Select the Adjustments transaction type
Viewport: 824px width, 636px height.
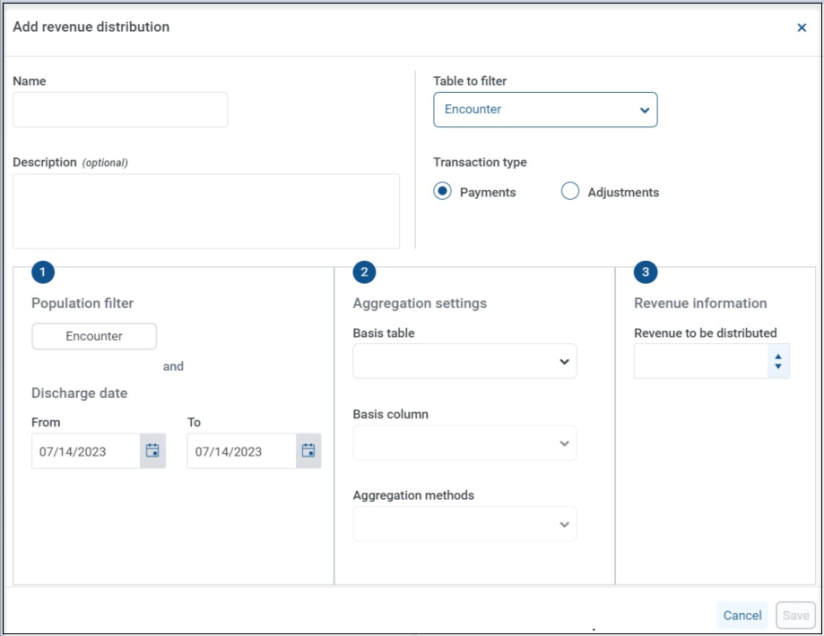point(570,191)
